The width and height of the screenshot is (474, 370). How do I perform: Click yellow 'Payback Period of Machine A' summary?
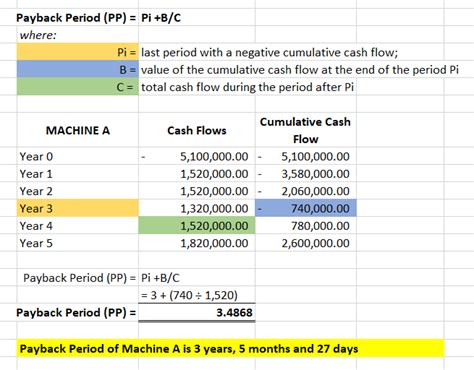230,348
